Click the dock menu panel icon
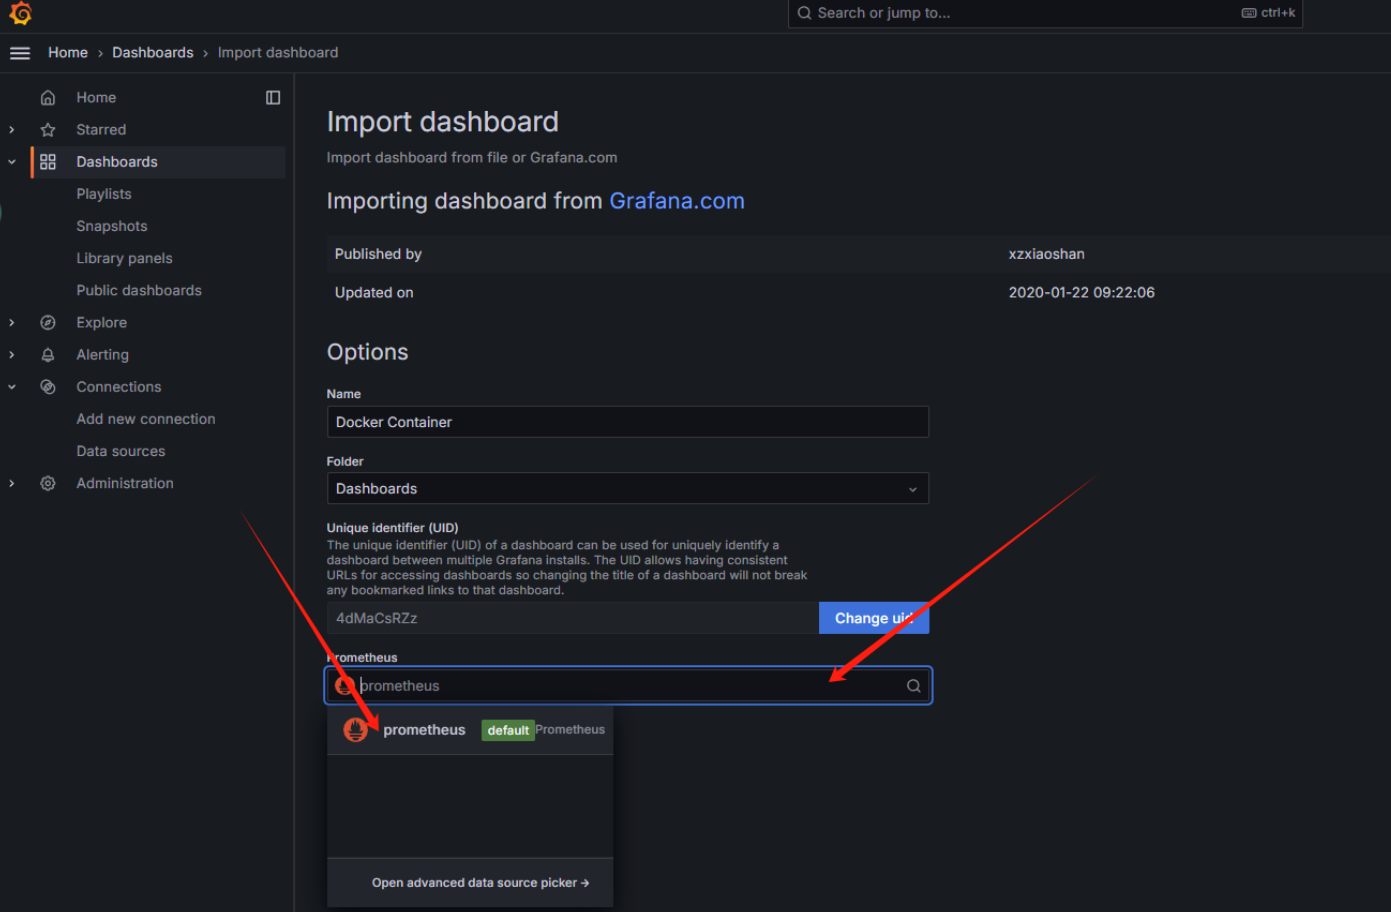 (273, 97)
